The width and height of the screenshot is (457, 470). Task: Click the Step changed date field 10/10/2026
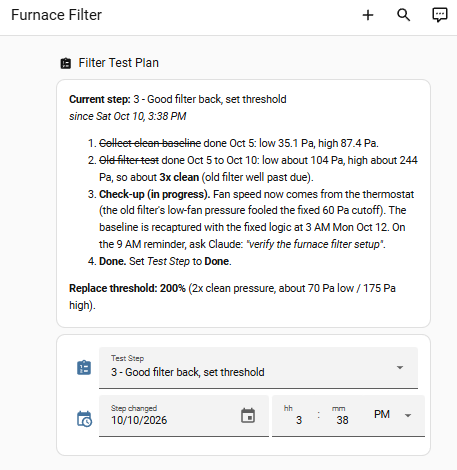(184, 416)
